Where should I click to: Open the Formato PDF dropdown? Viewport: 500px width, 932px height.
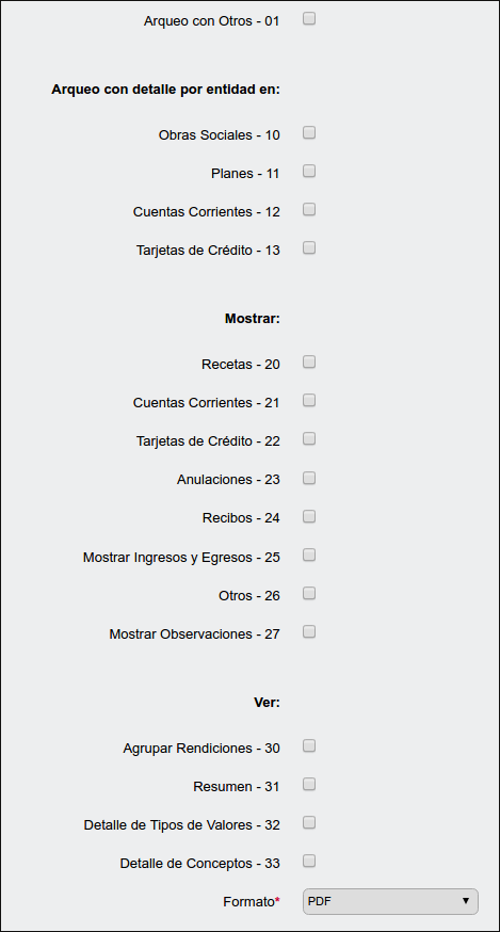click(x=391, y=902)
